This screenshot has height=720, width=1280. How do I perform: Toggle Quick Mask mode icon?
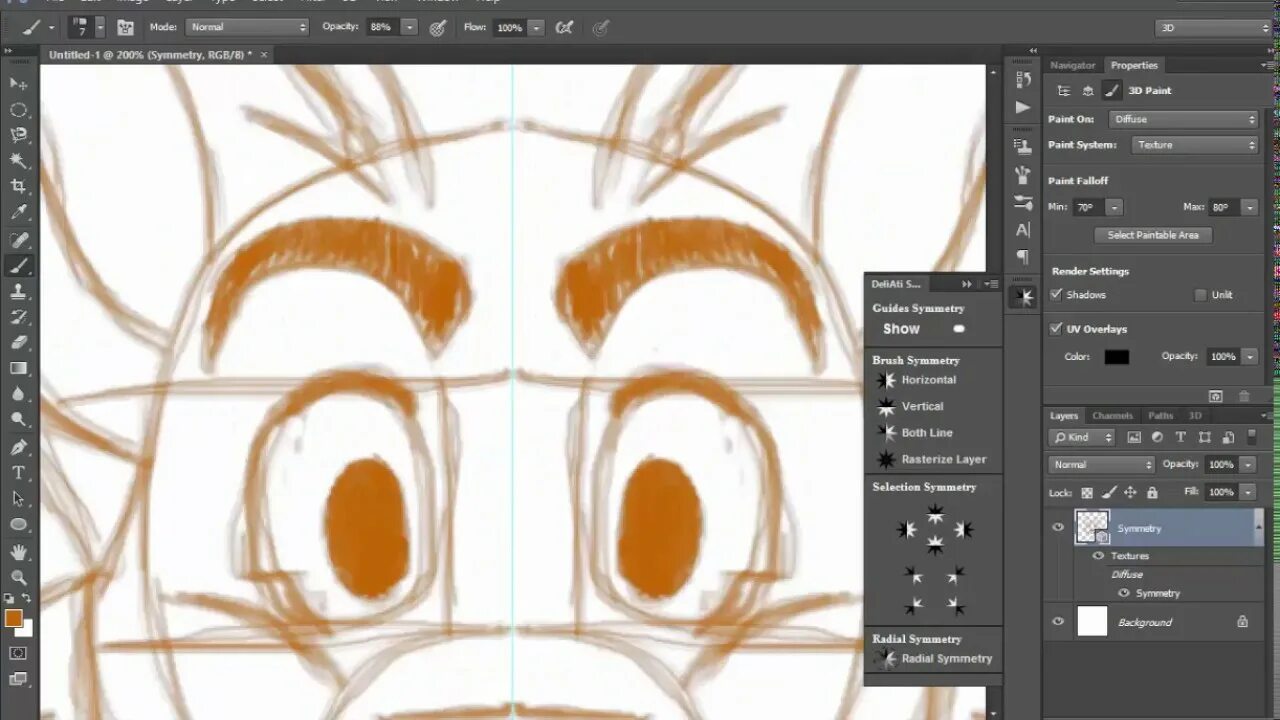tap(18, 653)
